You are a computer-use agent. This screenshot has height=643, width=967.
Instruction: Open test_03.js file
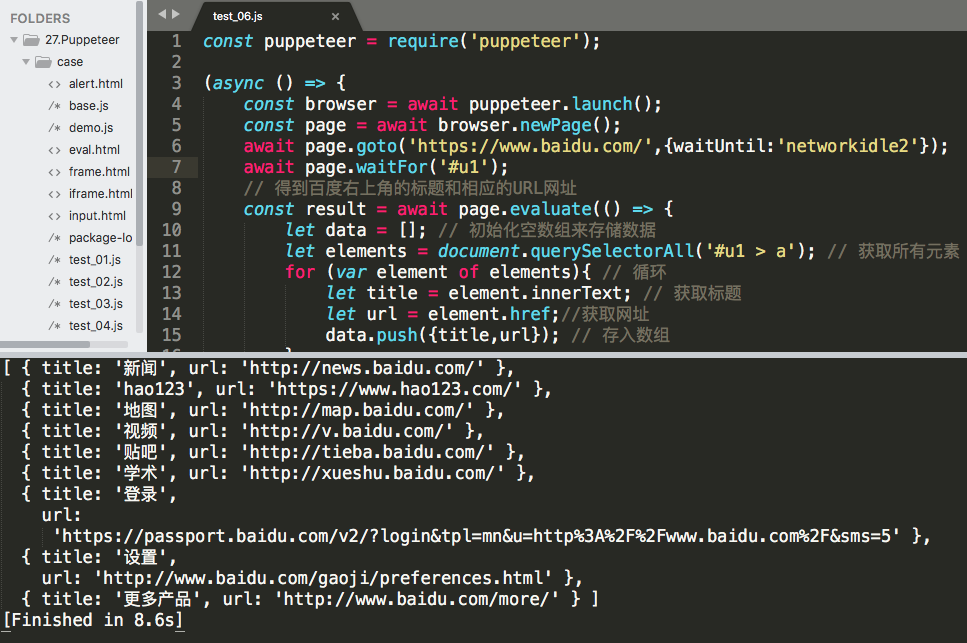pos(96,304)
